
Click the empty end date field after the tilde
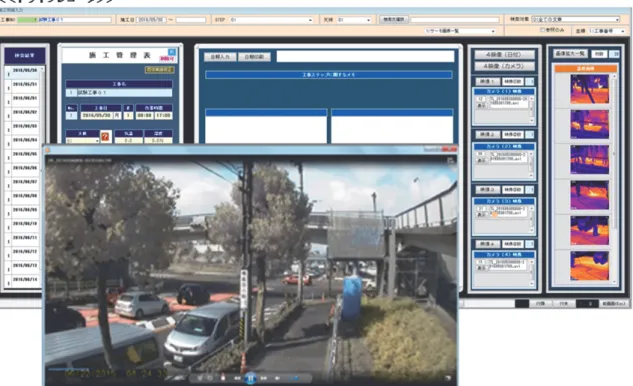pos(191,20)
